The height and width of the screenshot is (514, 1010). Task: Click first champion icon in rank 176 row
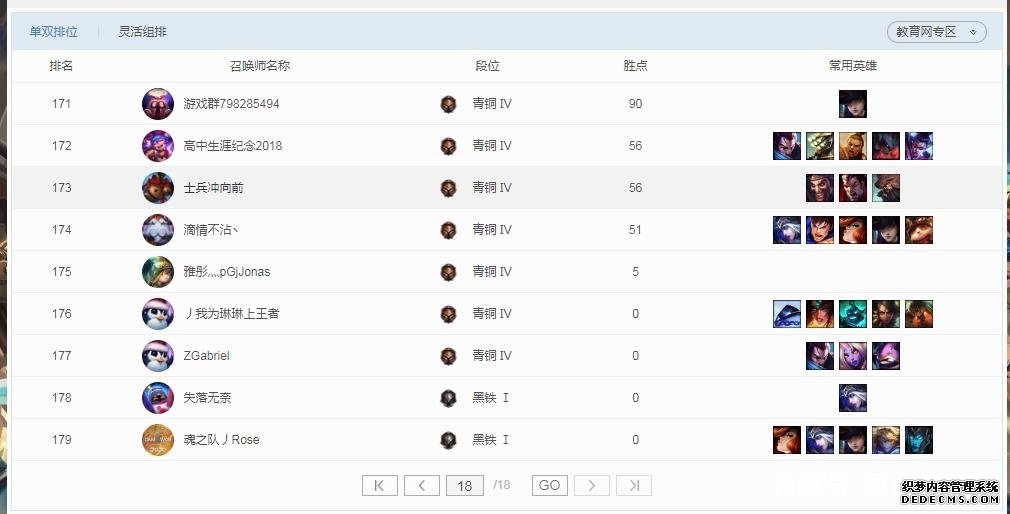[x=787, y=314]
